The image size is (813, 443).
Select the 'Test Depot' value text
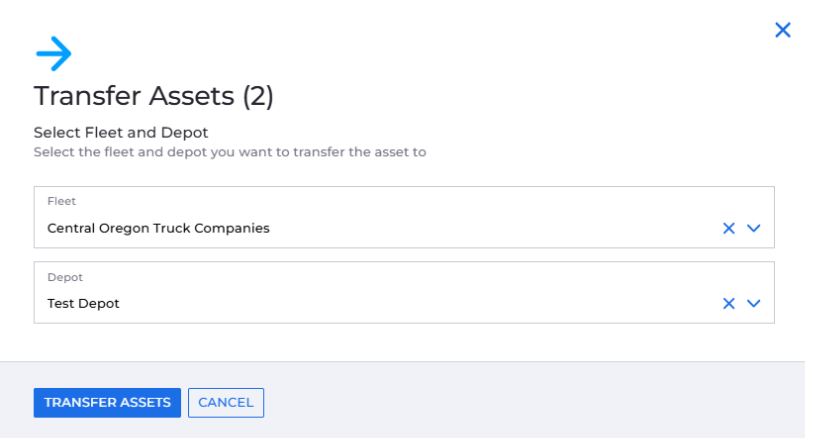[x=83, y=303]
